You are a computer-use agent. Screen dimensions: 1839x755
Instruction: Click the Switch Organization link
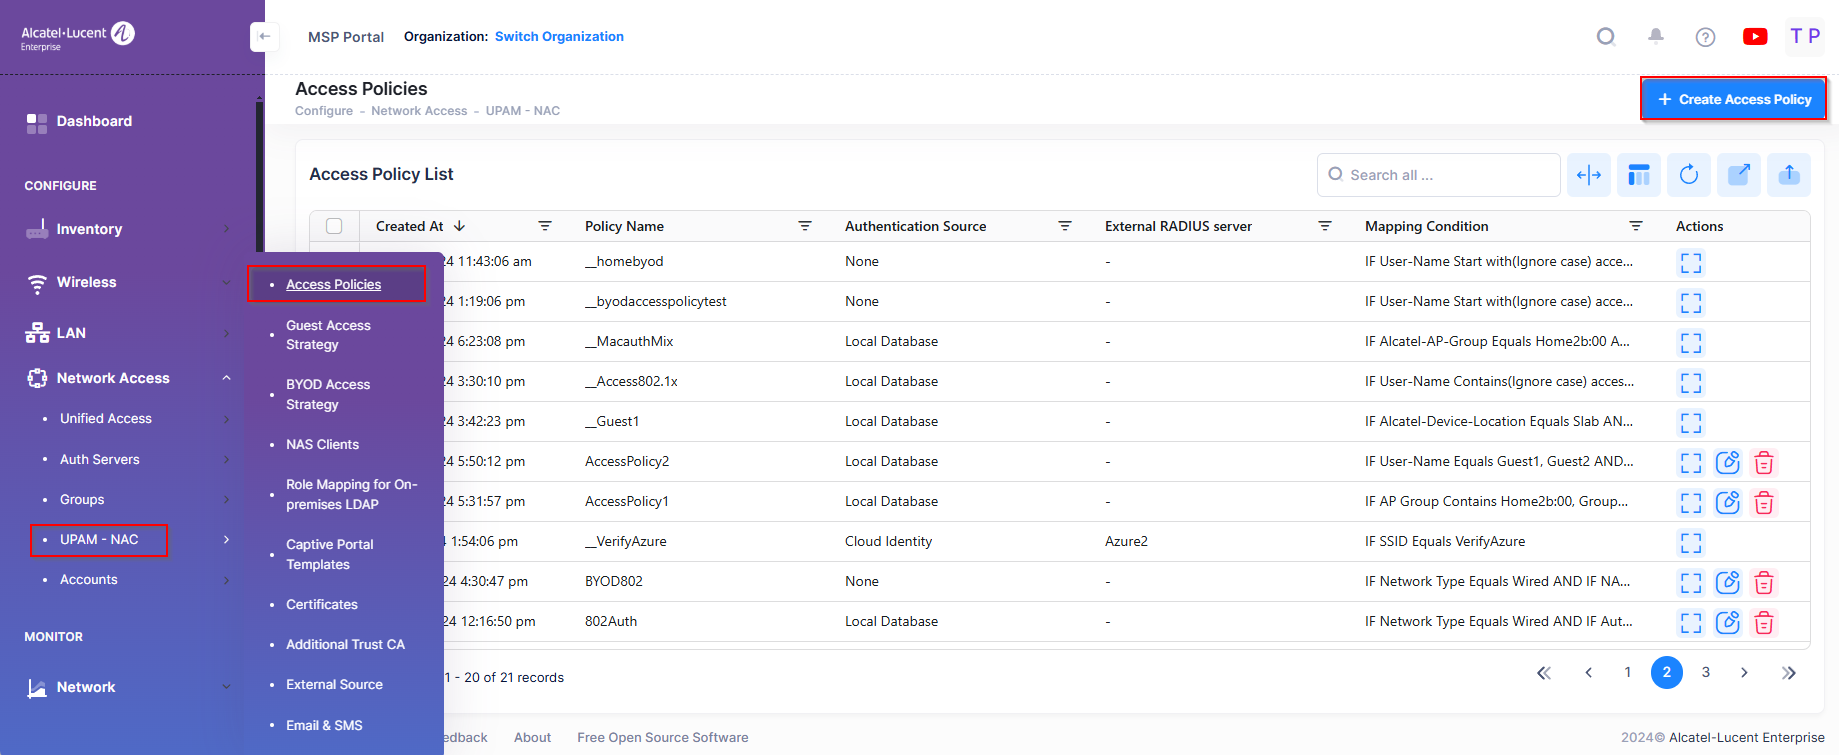[559, 37]
